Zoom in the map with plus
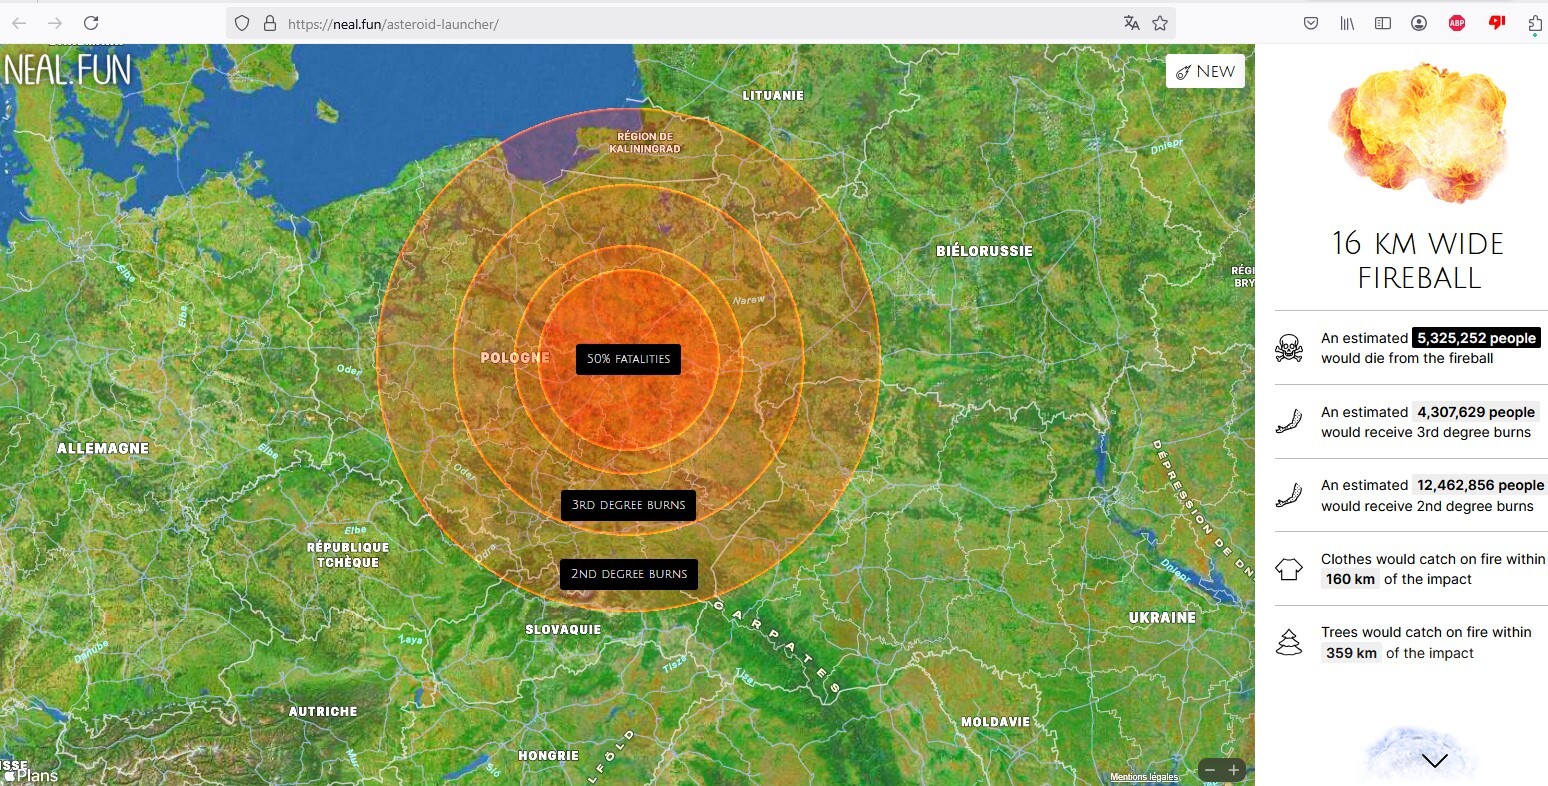 point(1234,770)
